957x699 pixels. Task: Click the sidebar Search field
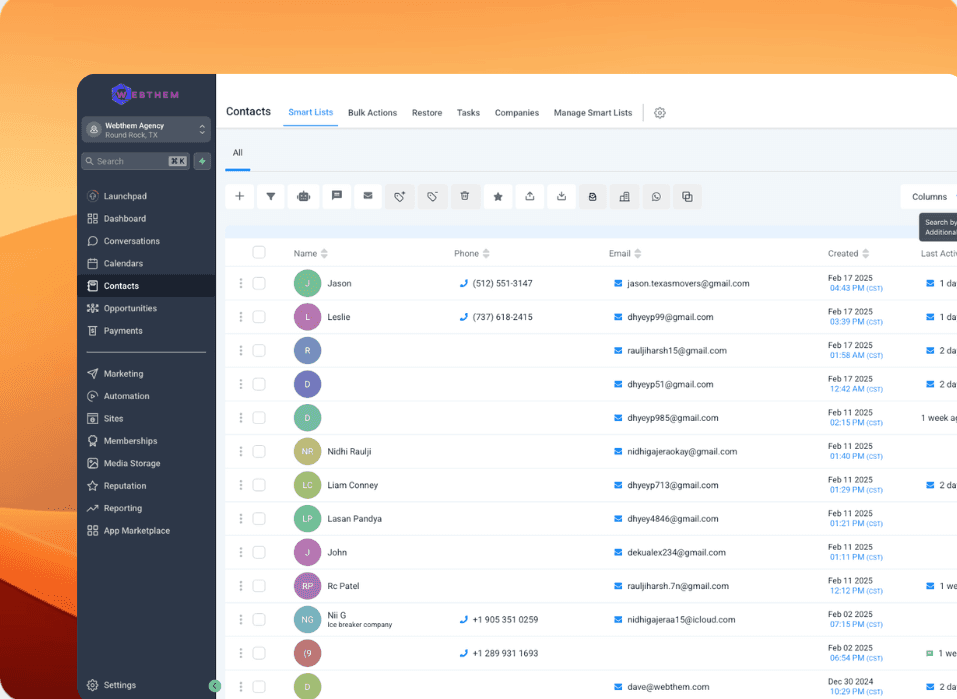135,161
